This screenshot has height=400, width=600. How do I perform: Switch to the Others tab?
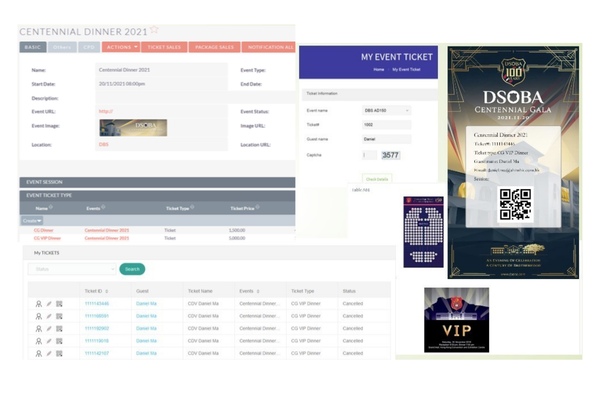click(62, 46)
